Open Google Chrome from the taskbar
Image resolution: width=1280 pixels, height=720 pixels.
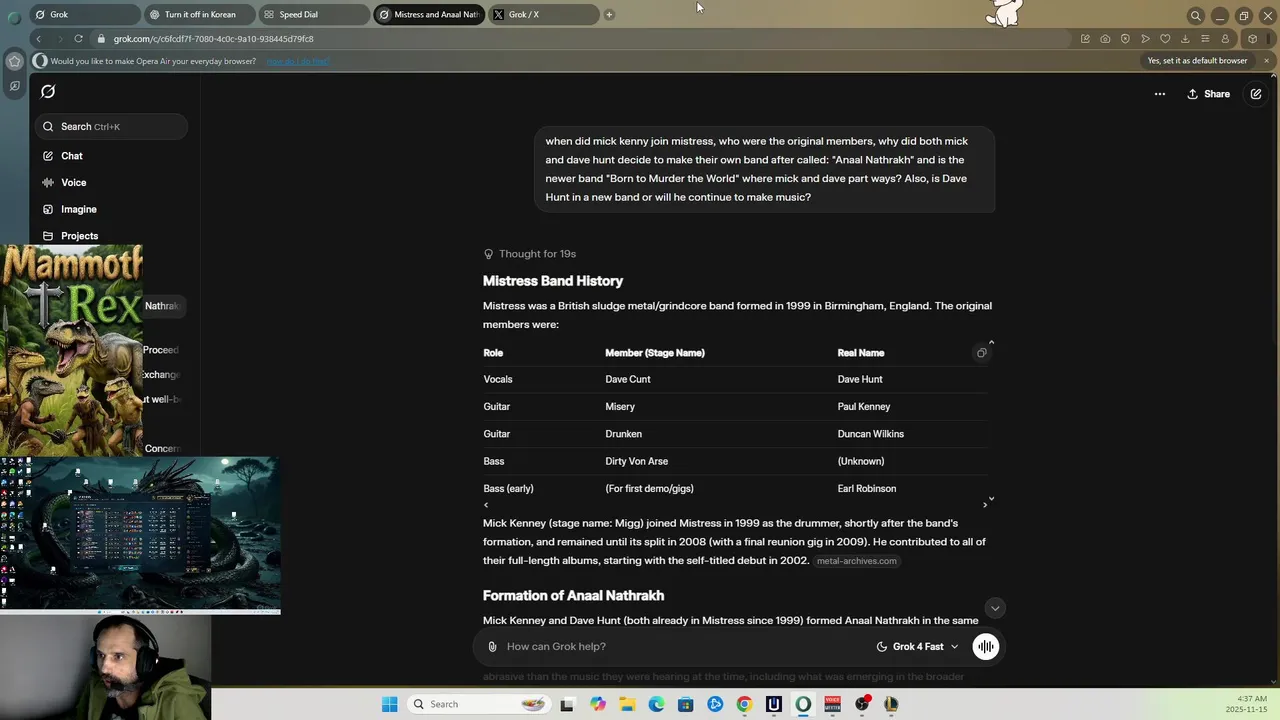point(744,704)
